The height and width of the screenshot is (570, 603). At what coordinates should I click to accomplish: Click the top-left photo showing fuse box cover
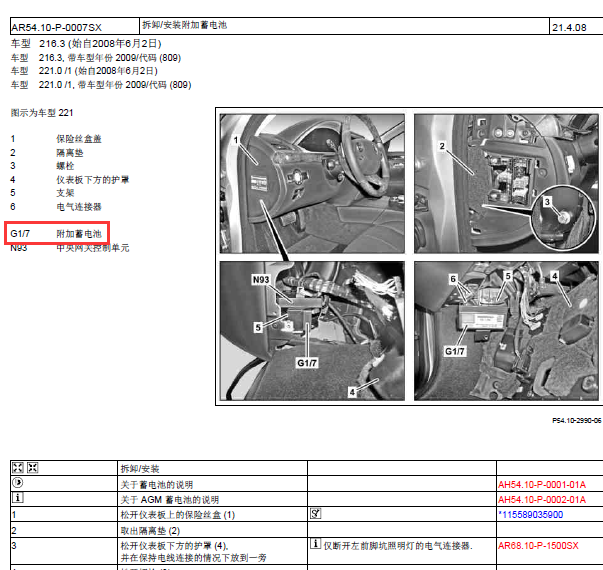point(312,183)
